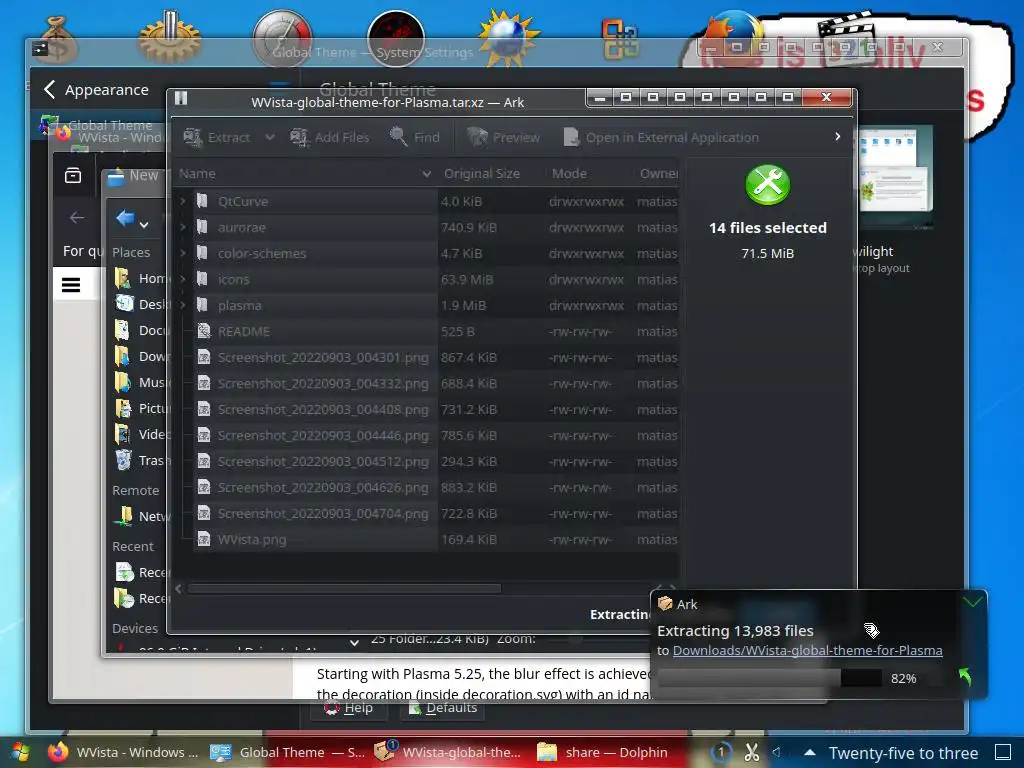Click Preview in Ark toolbar
Screen dimensions: 1024x768
(x=504, y=137)
